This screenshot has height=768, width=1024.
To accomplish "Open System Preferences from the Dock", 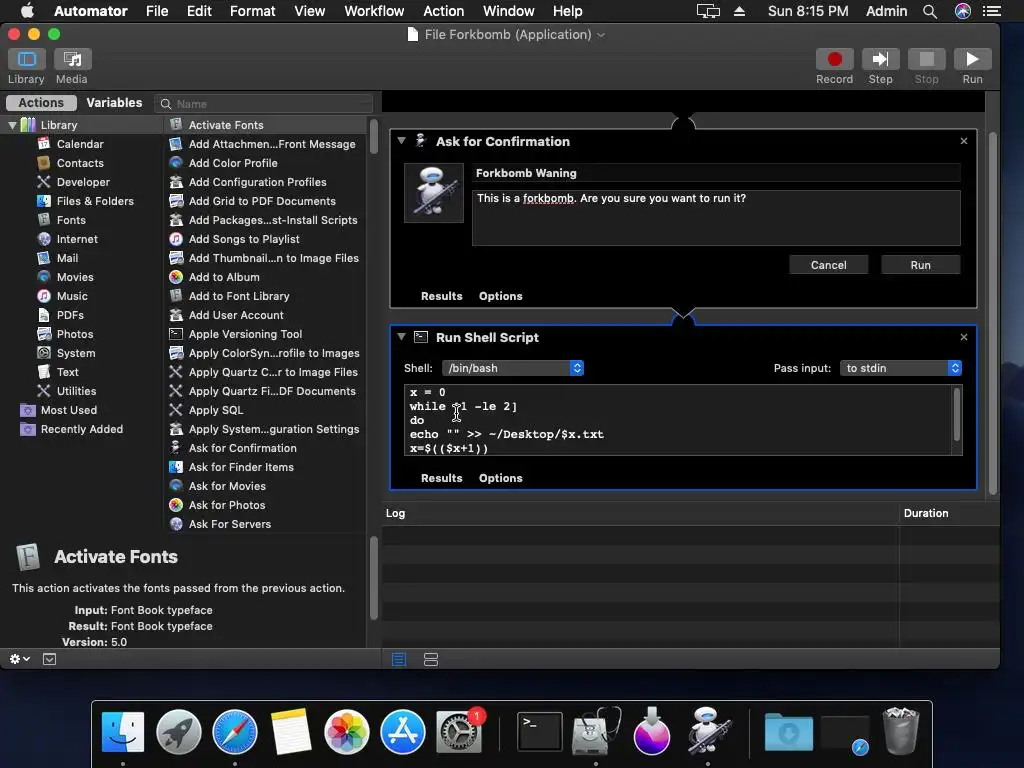I will coord(459,731).
